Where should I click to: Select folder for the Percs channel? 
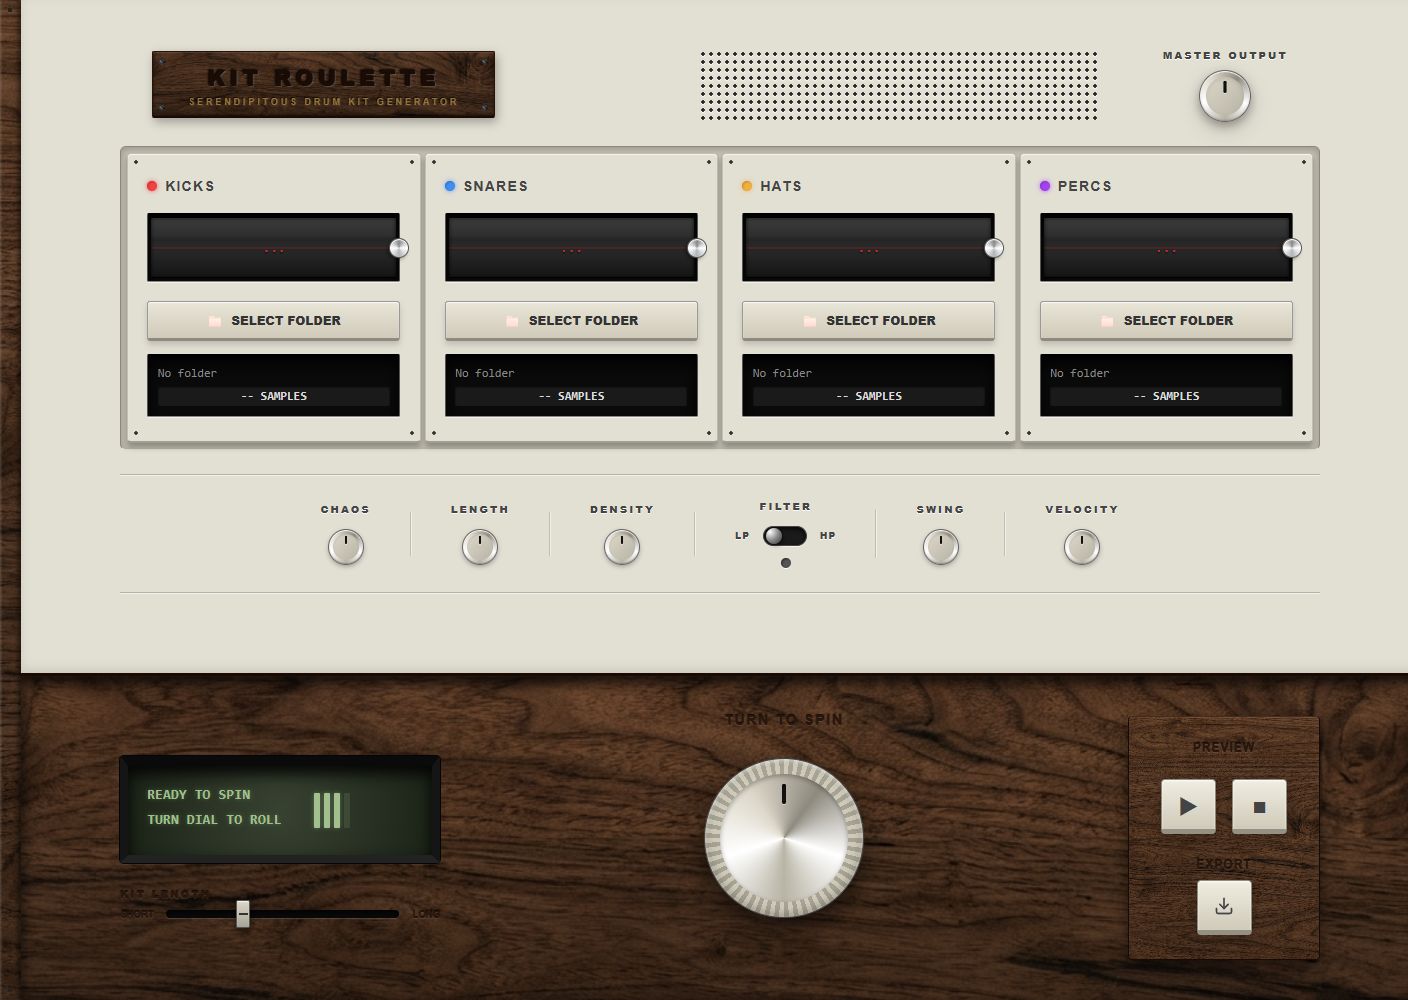click(x=1166, y=320)
